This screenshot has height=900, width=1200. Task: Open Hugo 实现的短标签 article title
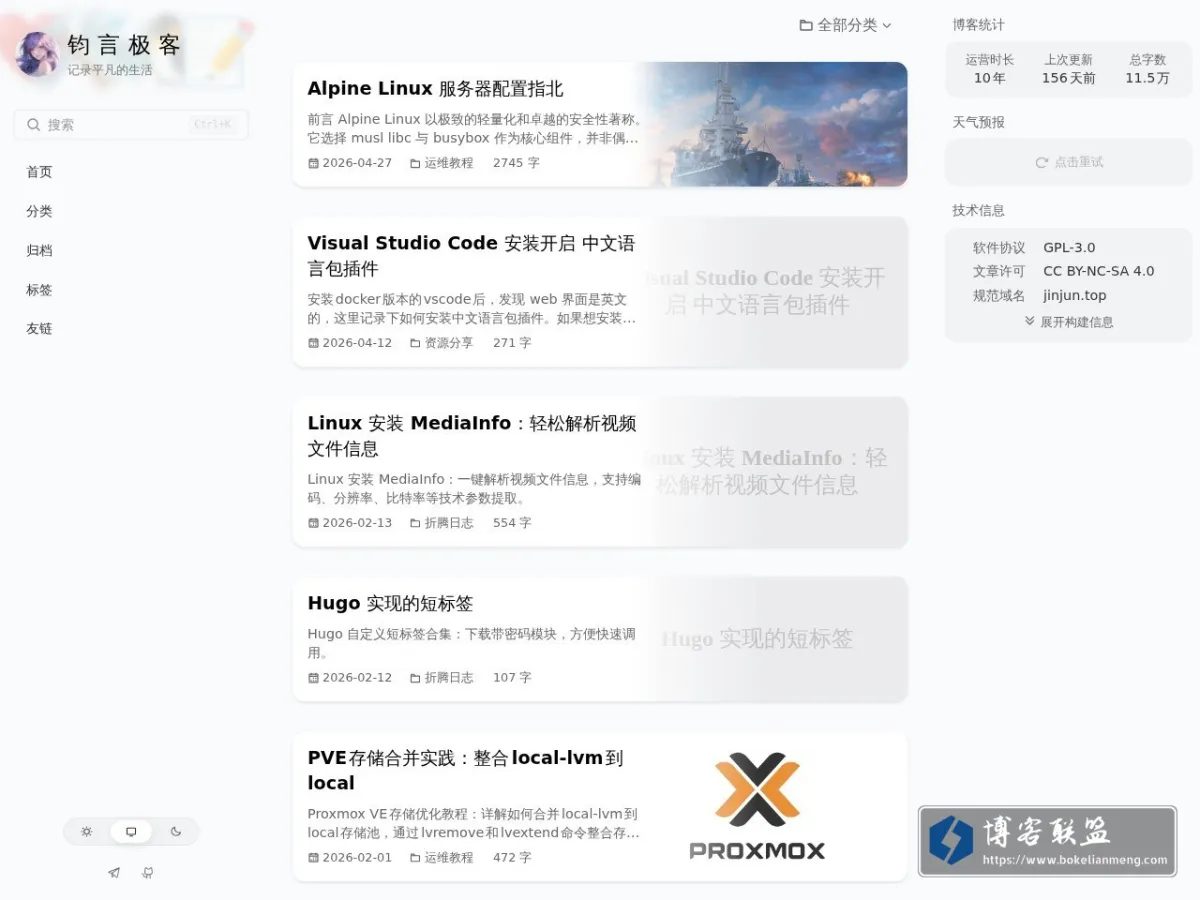pyautogui.click(x=390, y=603)
